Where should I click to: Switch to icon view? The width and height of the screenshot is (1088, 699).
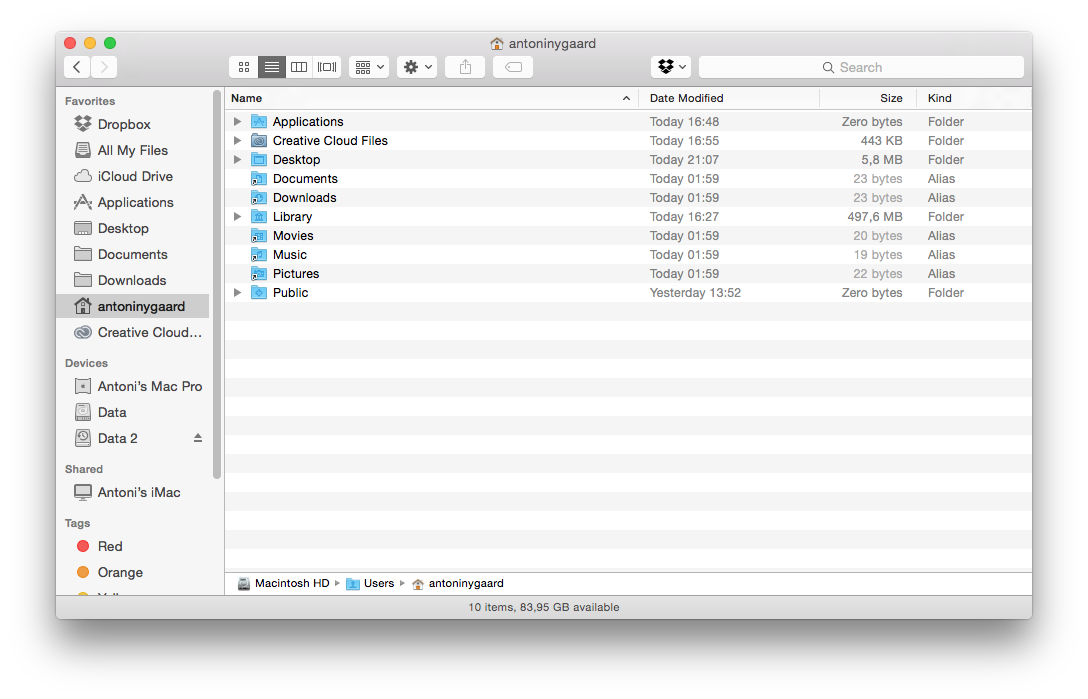coord(244,67)
